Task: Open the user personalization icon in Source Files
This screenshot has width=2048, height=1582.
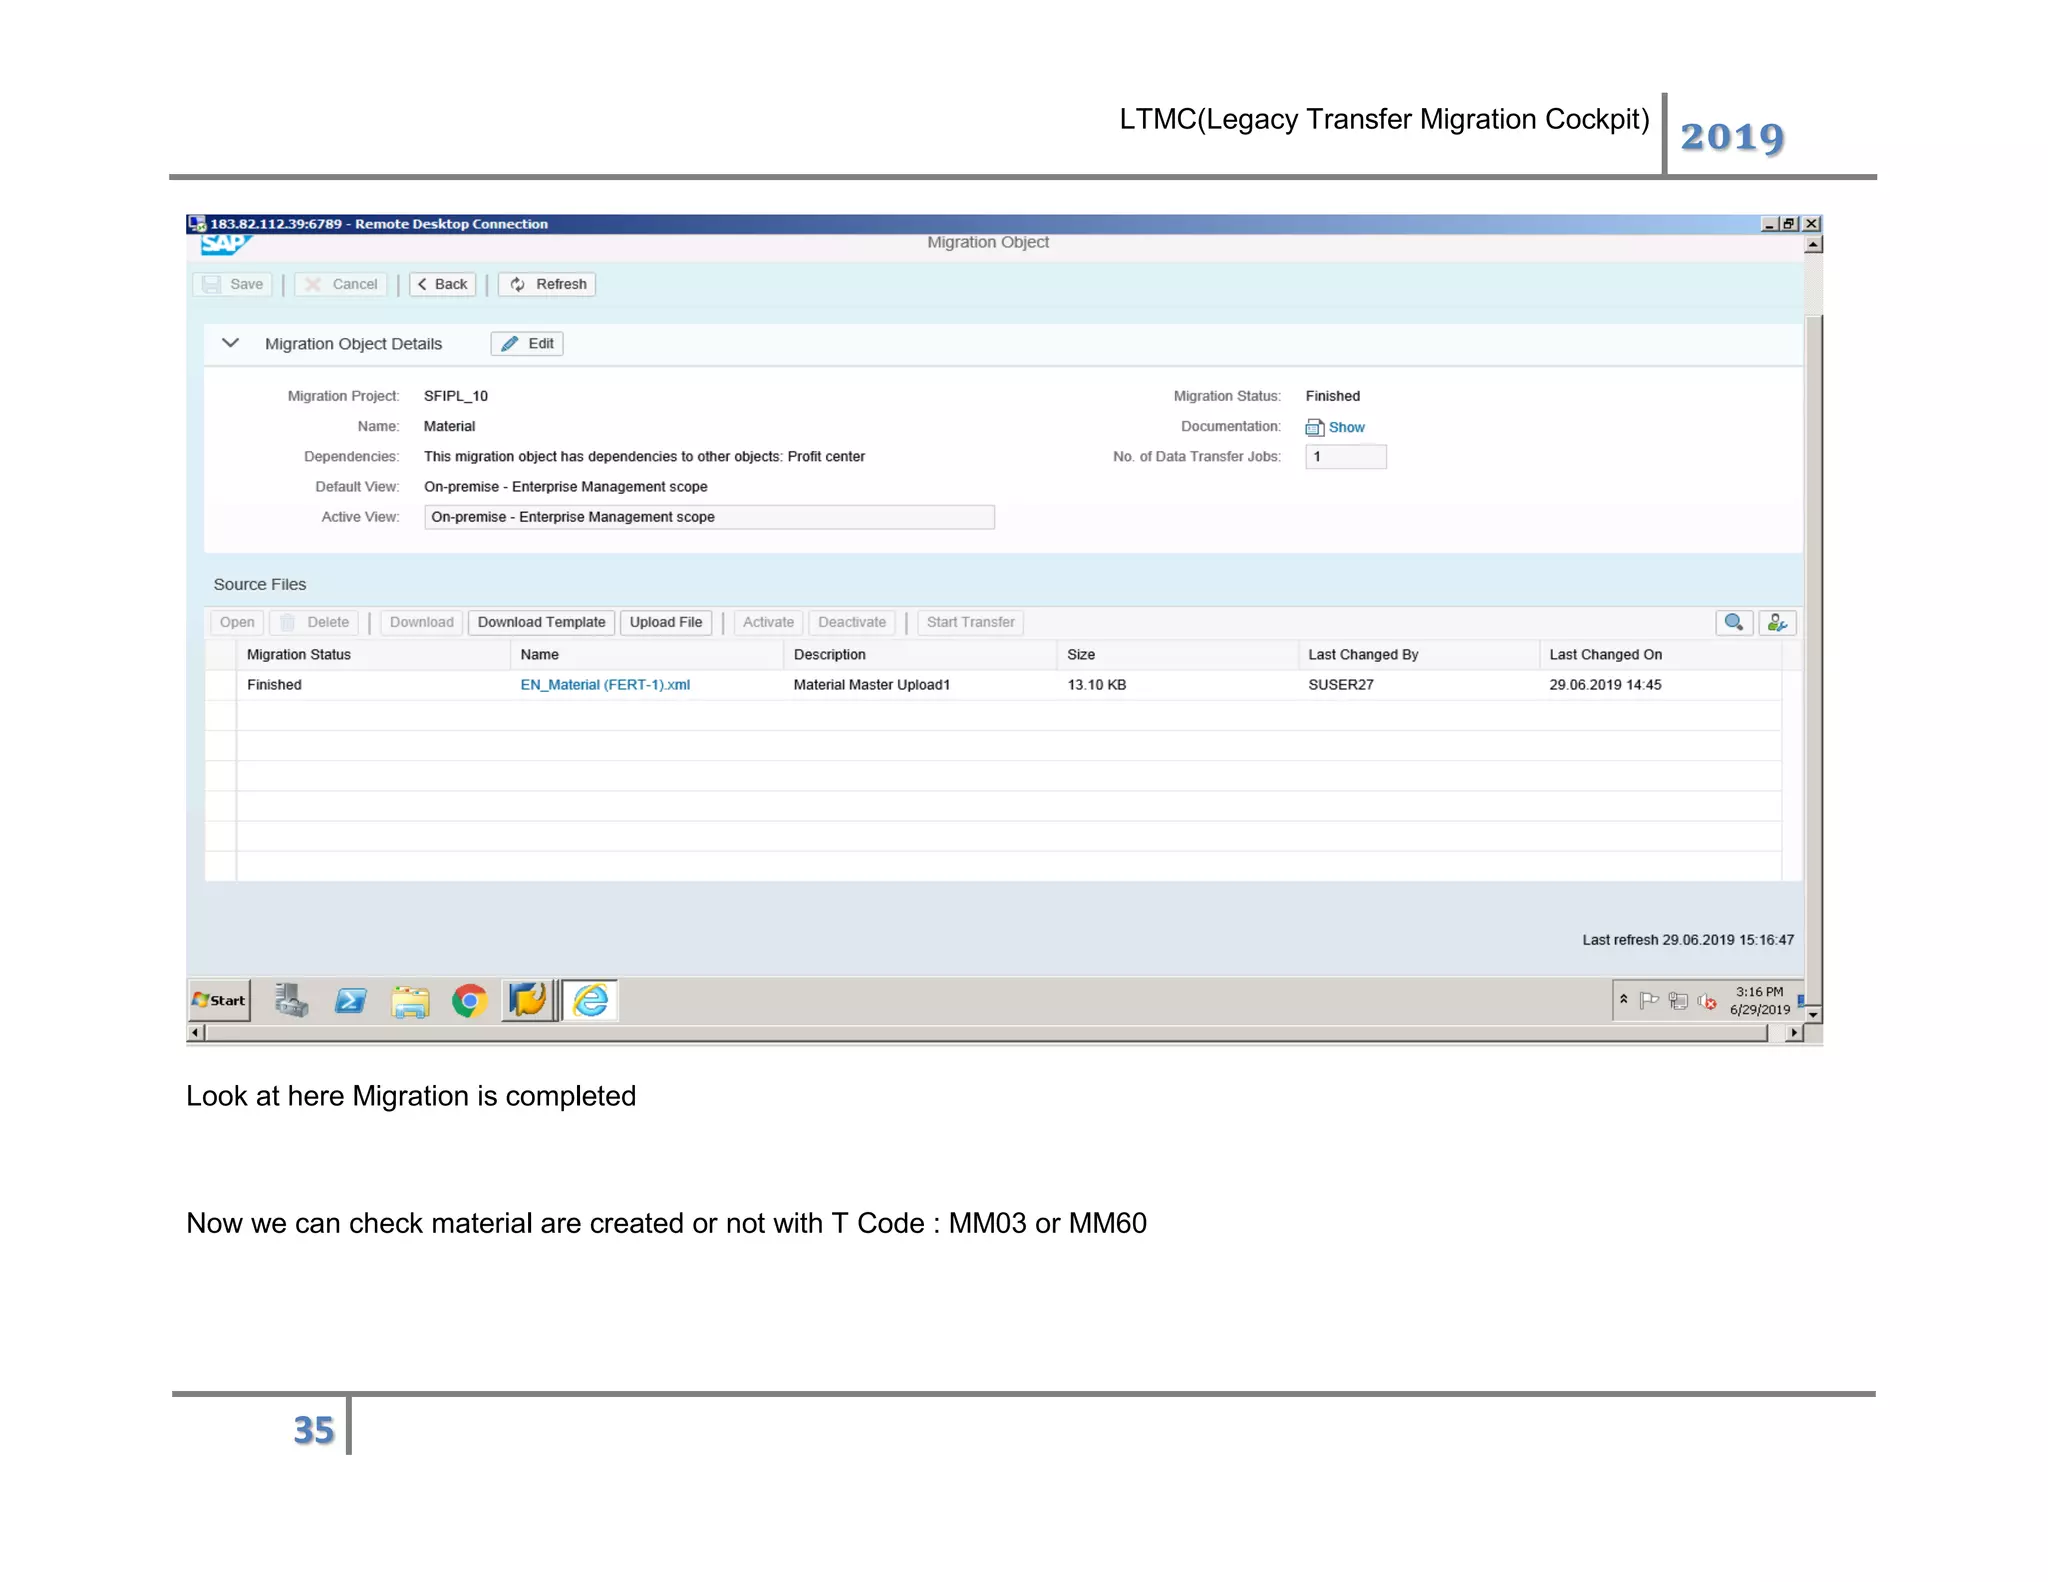Action: coord(1776,622)
